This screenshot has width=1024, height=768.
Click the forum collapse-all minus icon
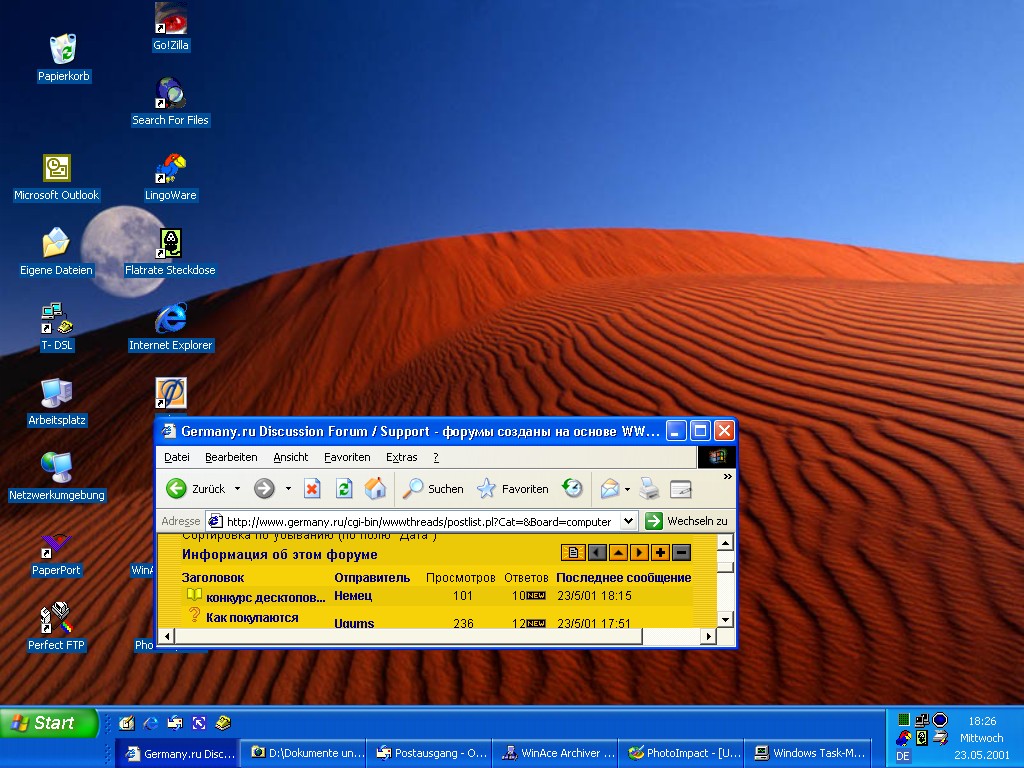[681, 552]
